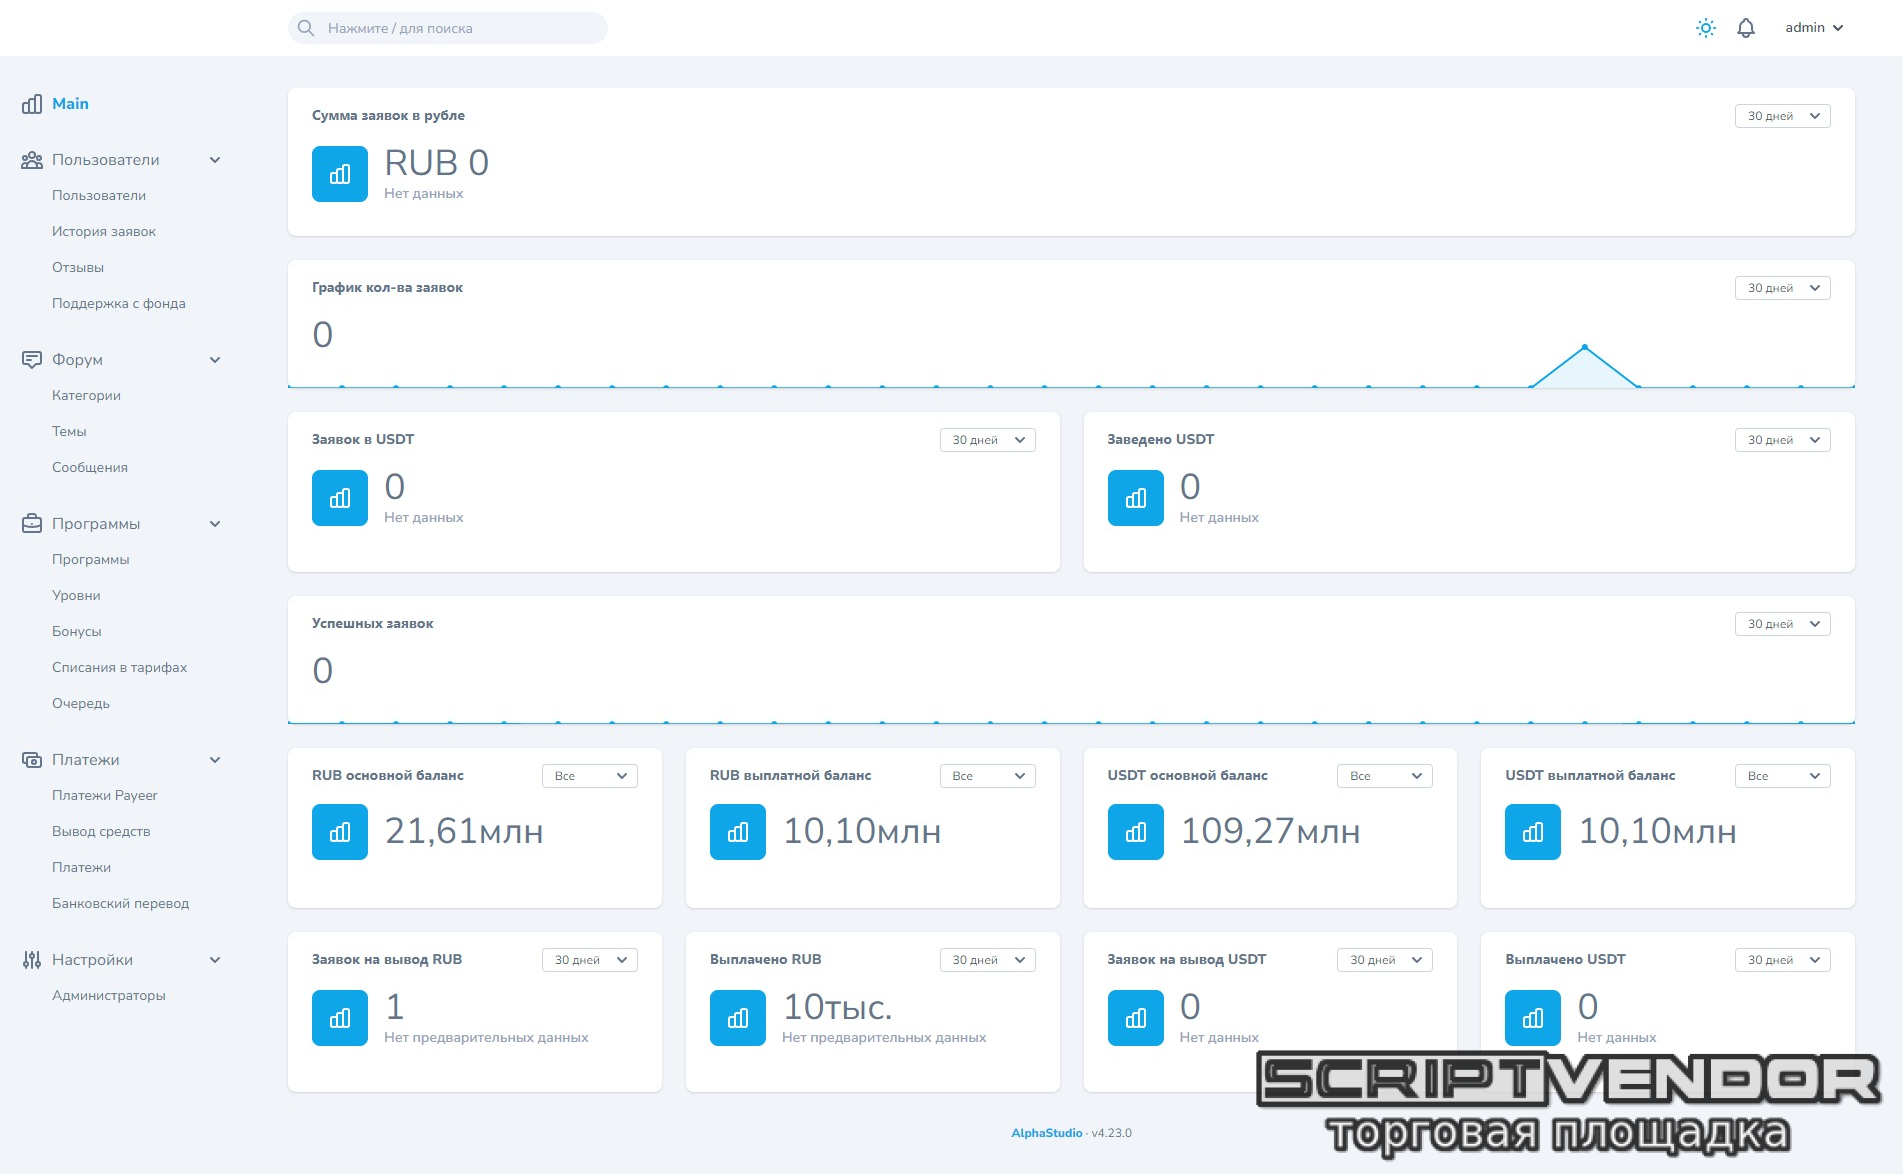Click the chart icon in RUB выплатной баланс card
Screen dimensions: 1903x1174
pos(738,832)
